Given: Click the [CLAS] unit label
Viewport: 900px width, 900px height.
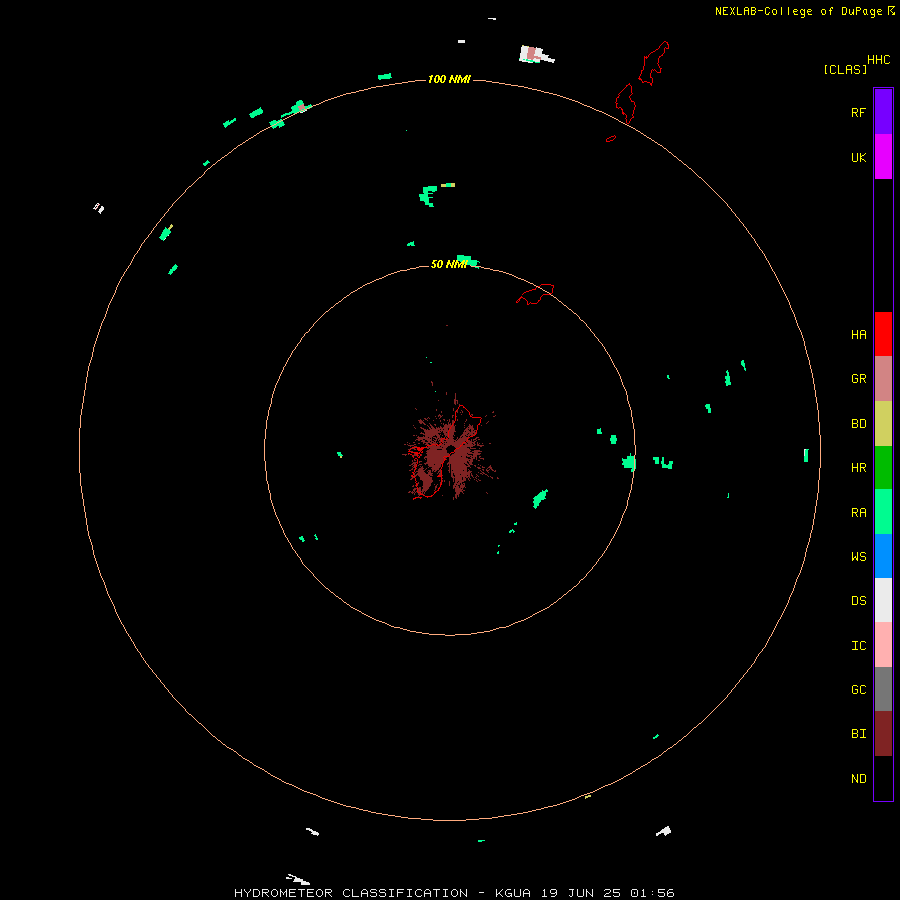Looking at the screenshot, I should (845, 70).
